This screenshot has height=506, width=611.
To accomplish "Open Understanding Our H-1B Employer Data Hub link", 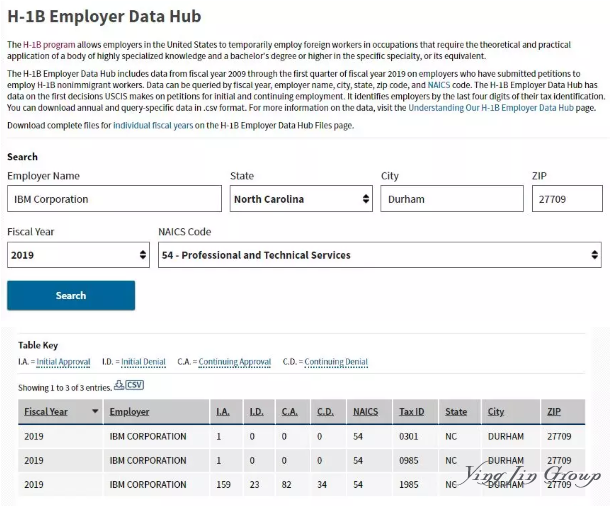I will 491,108.
